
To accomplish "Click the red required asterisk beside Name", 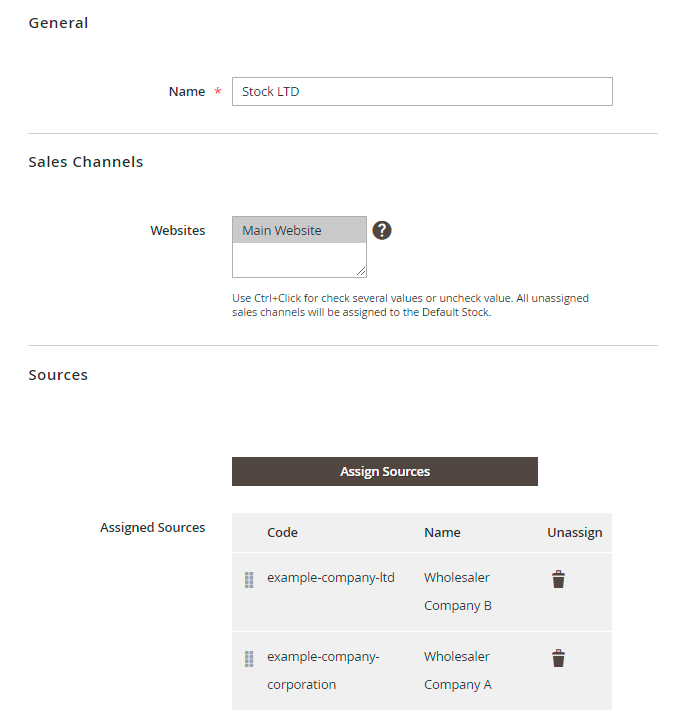I will (x=218, y=92).
